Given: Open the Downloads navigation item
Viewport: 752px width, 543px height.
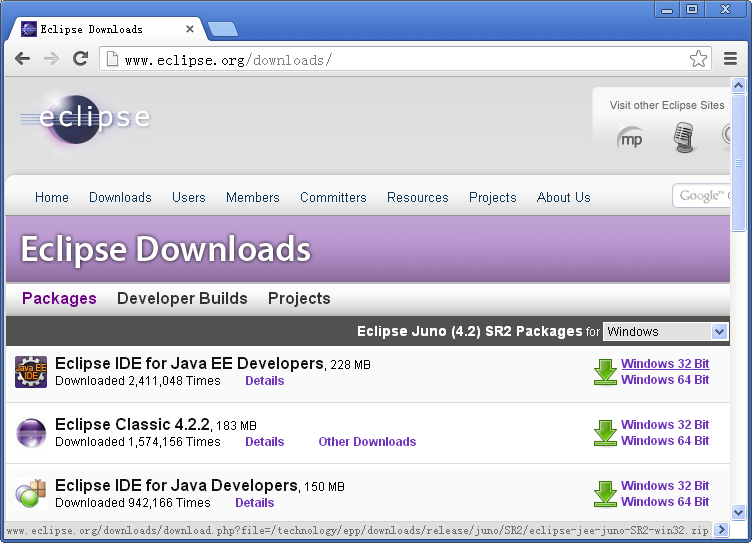Looking at the screenshot, I should [x=120, y=198].
